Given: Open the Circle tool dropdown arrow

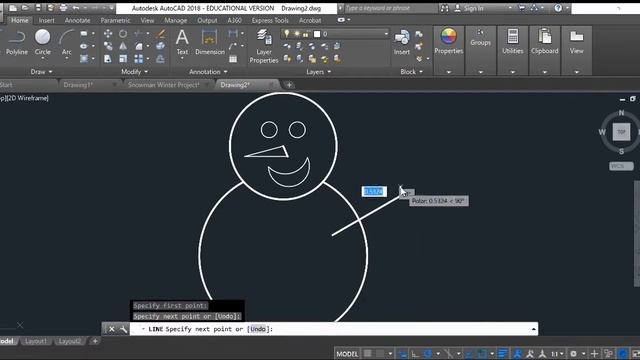Looking at the screenshot, I should [42, 58].
